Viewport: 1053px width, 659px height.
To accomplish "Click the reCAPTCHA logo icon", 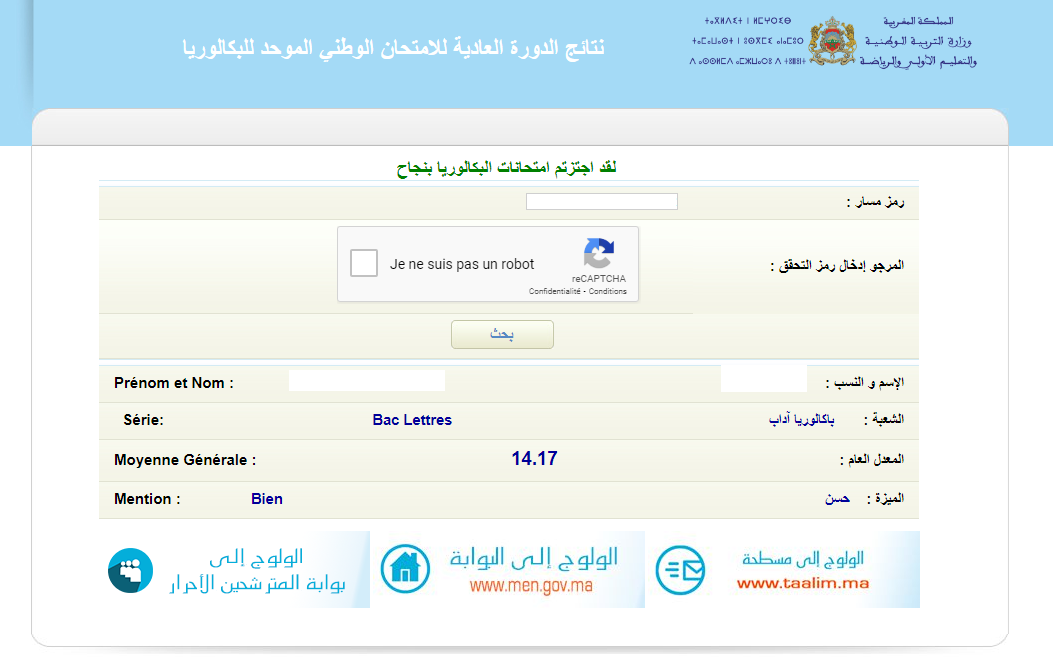I will pos(599,251).
